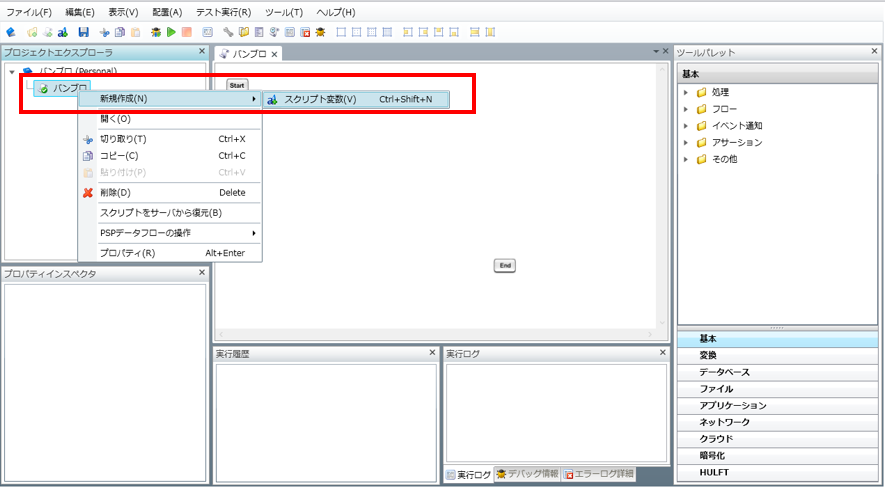
Task: Click the blue floppy disk Save icon
Action: click(x=84, y=32)
